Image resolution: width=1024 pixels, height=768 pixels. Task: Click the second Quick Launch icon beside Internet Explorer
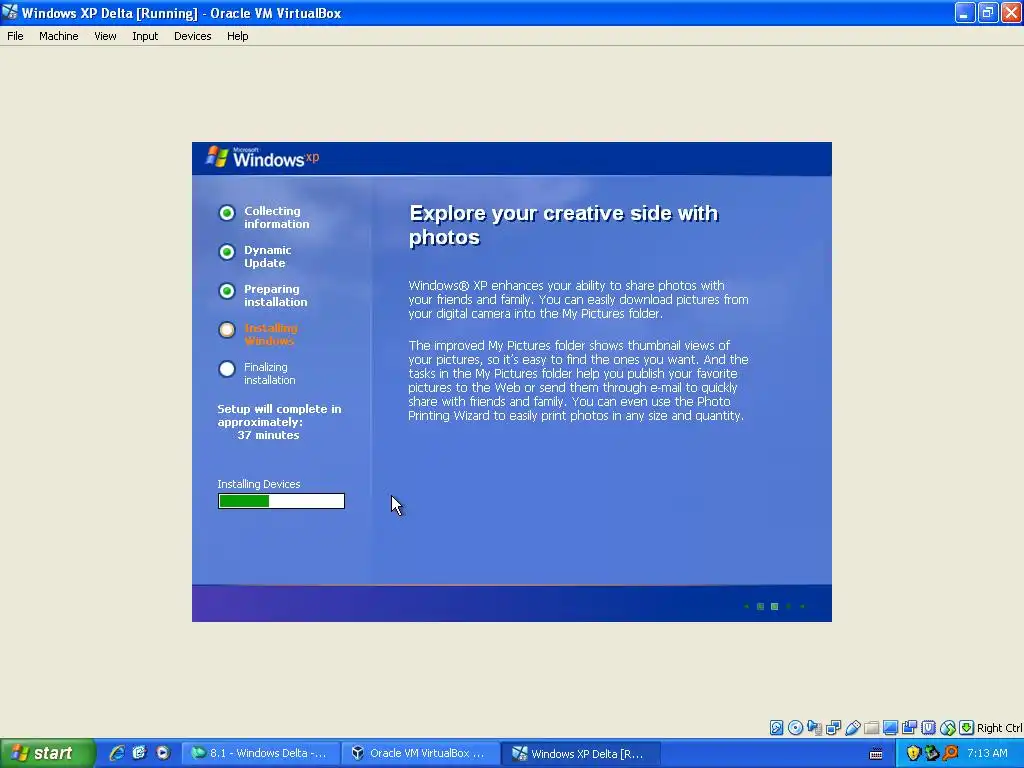coord(139,753)
